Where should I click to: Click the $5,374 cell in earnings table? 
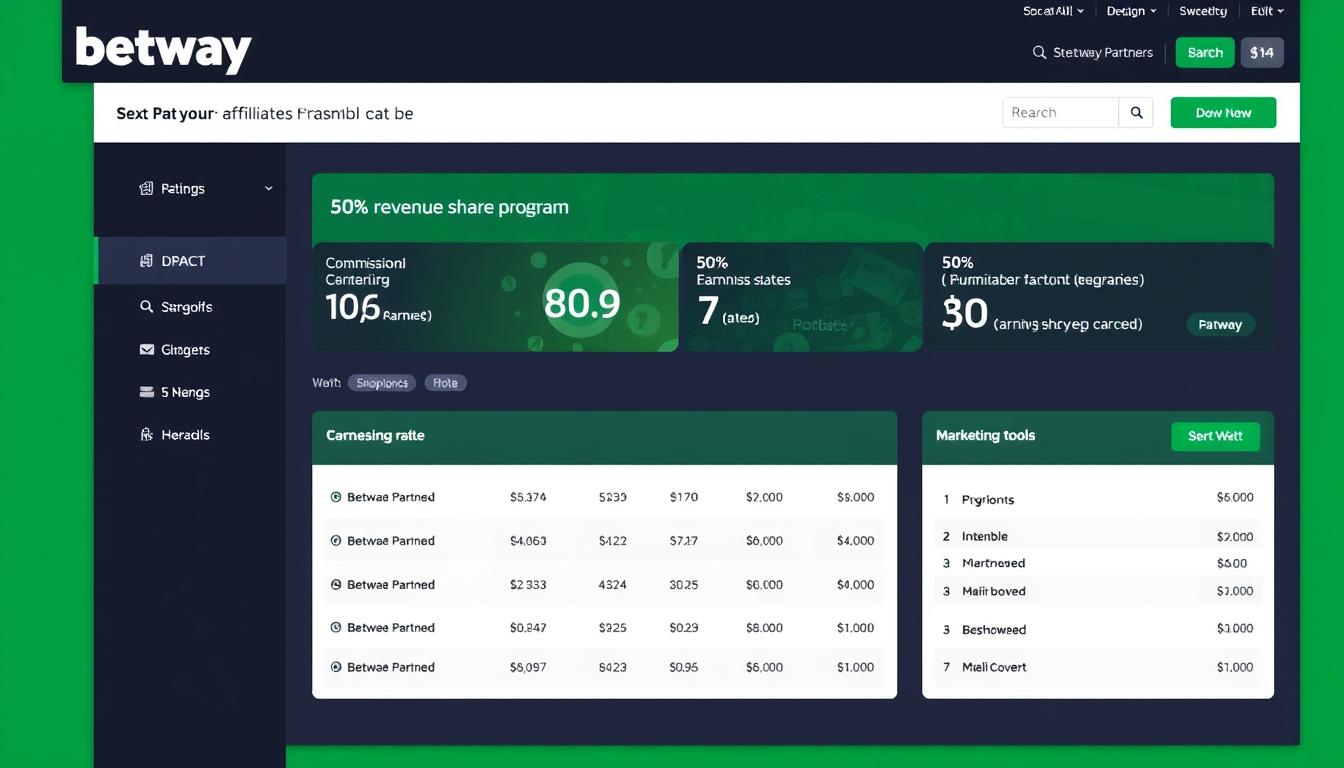click(x=528, y=497)
